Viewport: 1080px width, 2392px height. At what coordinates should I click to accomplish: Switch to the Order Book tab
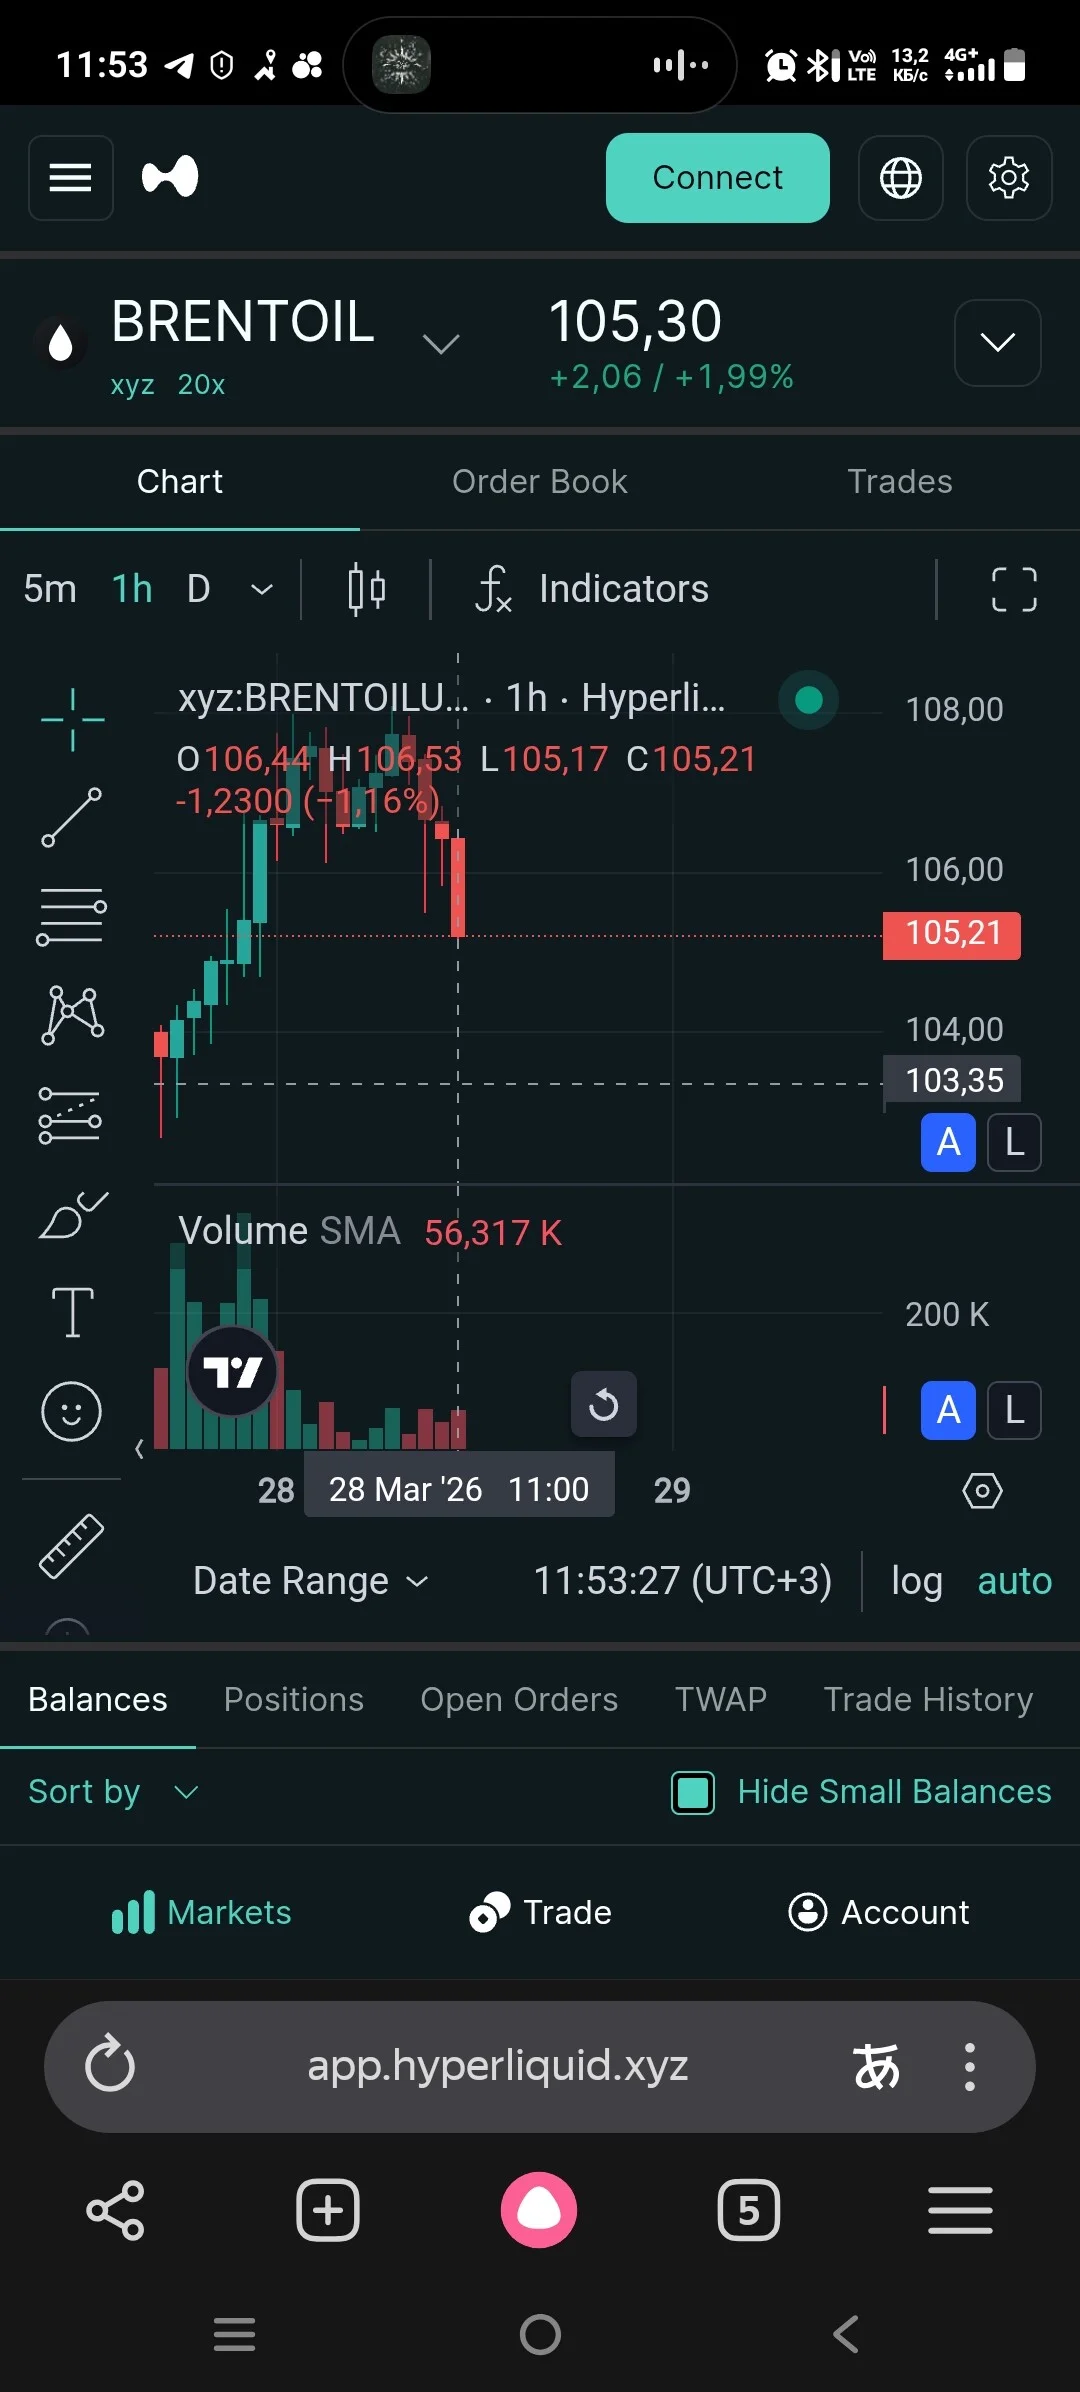[x=540, y=482]
